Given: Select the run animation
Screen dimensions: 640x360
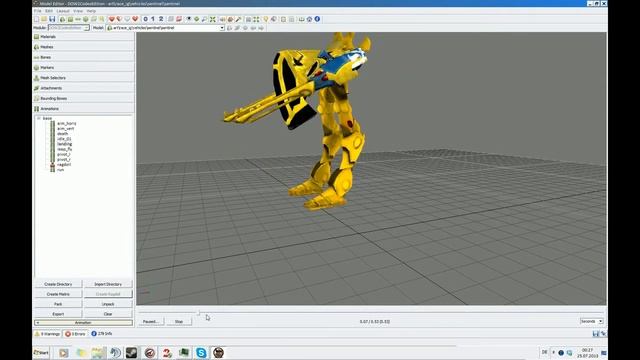Looking at the screenshot, I should 60,170.
